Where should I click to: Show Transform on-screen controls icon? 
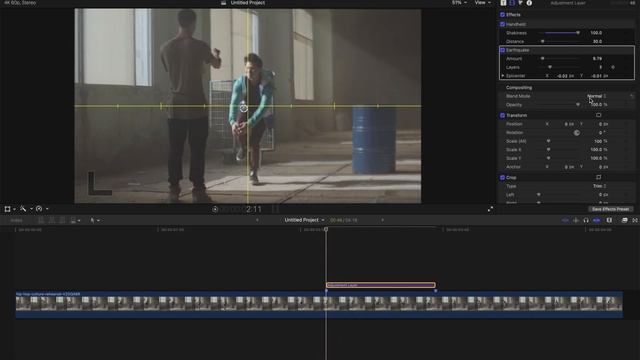598,116
